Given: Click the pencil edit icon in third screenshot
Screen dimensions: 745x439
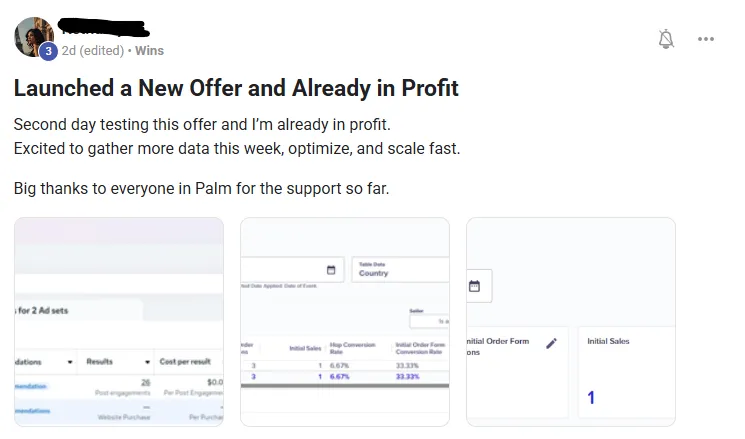Looking at the screenshot, I should point(551,343).
